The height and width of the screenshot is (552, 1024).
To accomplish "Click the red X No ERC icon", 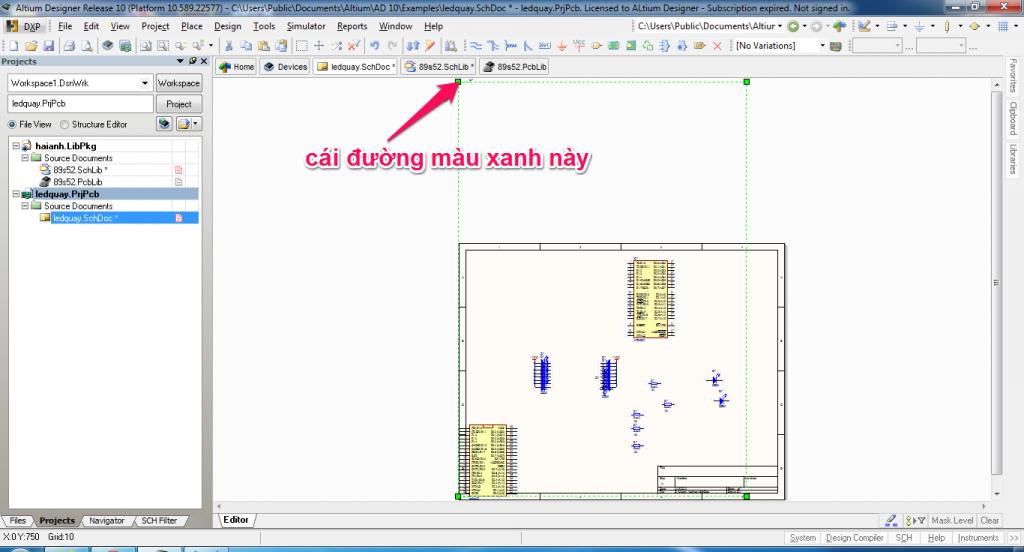I will (x=717, y=46).
